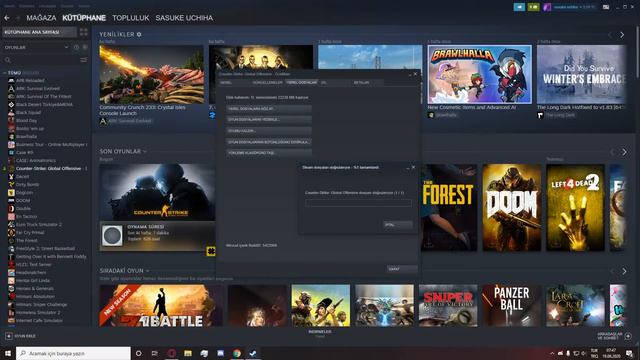Viewport: 640px width, 360px height.
Task: Select APB Reloaded in game list
Action: tap(30, 80)
